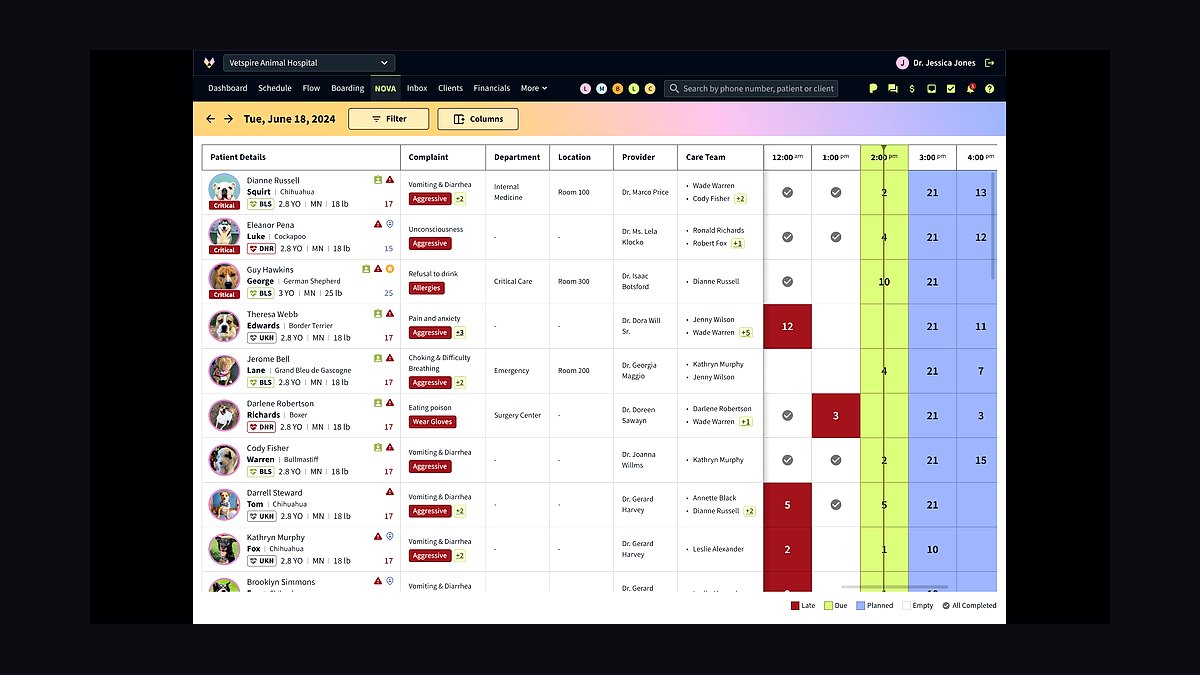Viewport: 1200px width, 675px height.
Task: Click the current-time marker on 2:00 pm column
Action: pos(883,148)
